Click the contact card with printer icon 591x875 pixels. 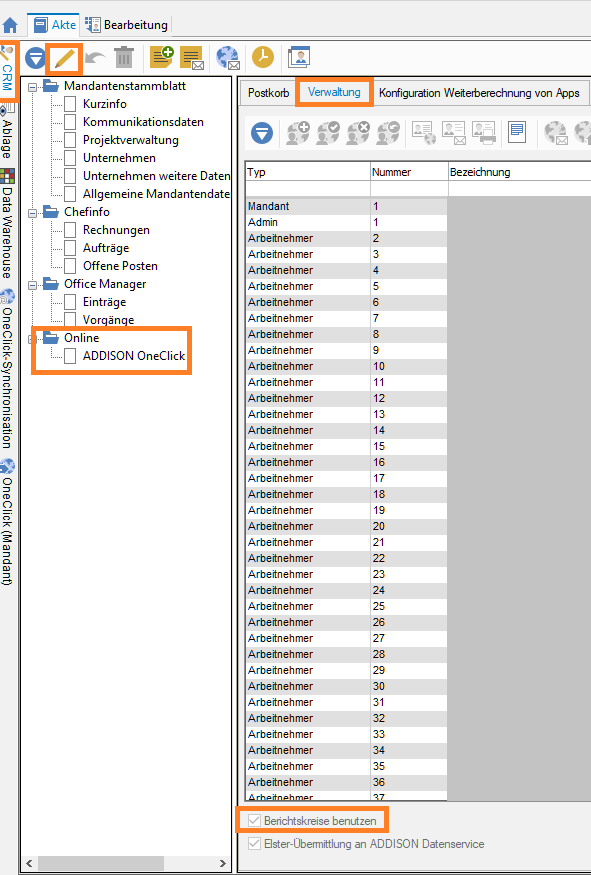pyautogui.click(x=484, y=133)
